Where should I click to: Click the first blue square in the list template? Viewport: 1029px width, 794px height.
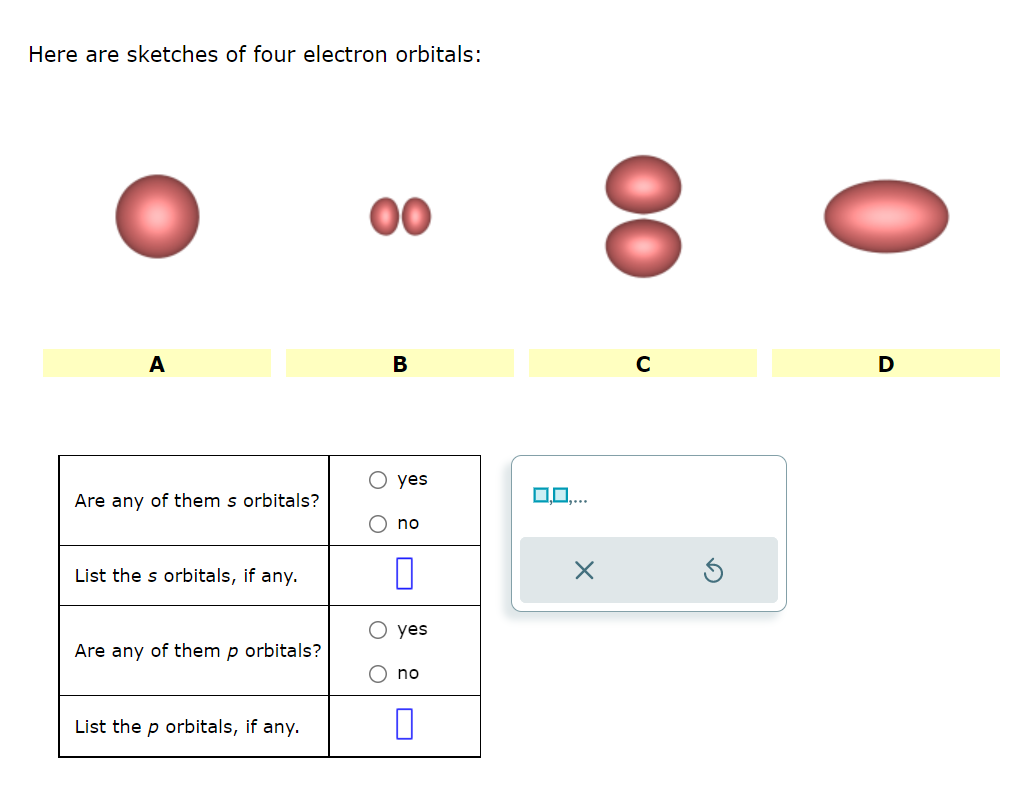coord(539,493)
